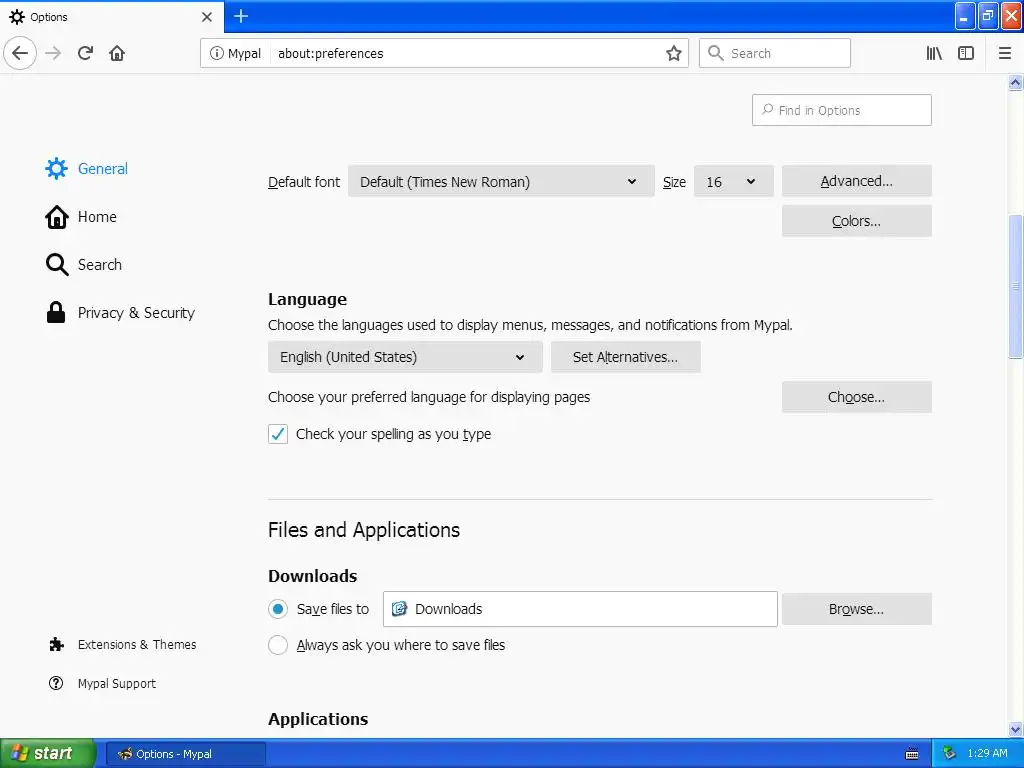
Task: Bookmark this page with the star icon
Action: point(674,53)
